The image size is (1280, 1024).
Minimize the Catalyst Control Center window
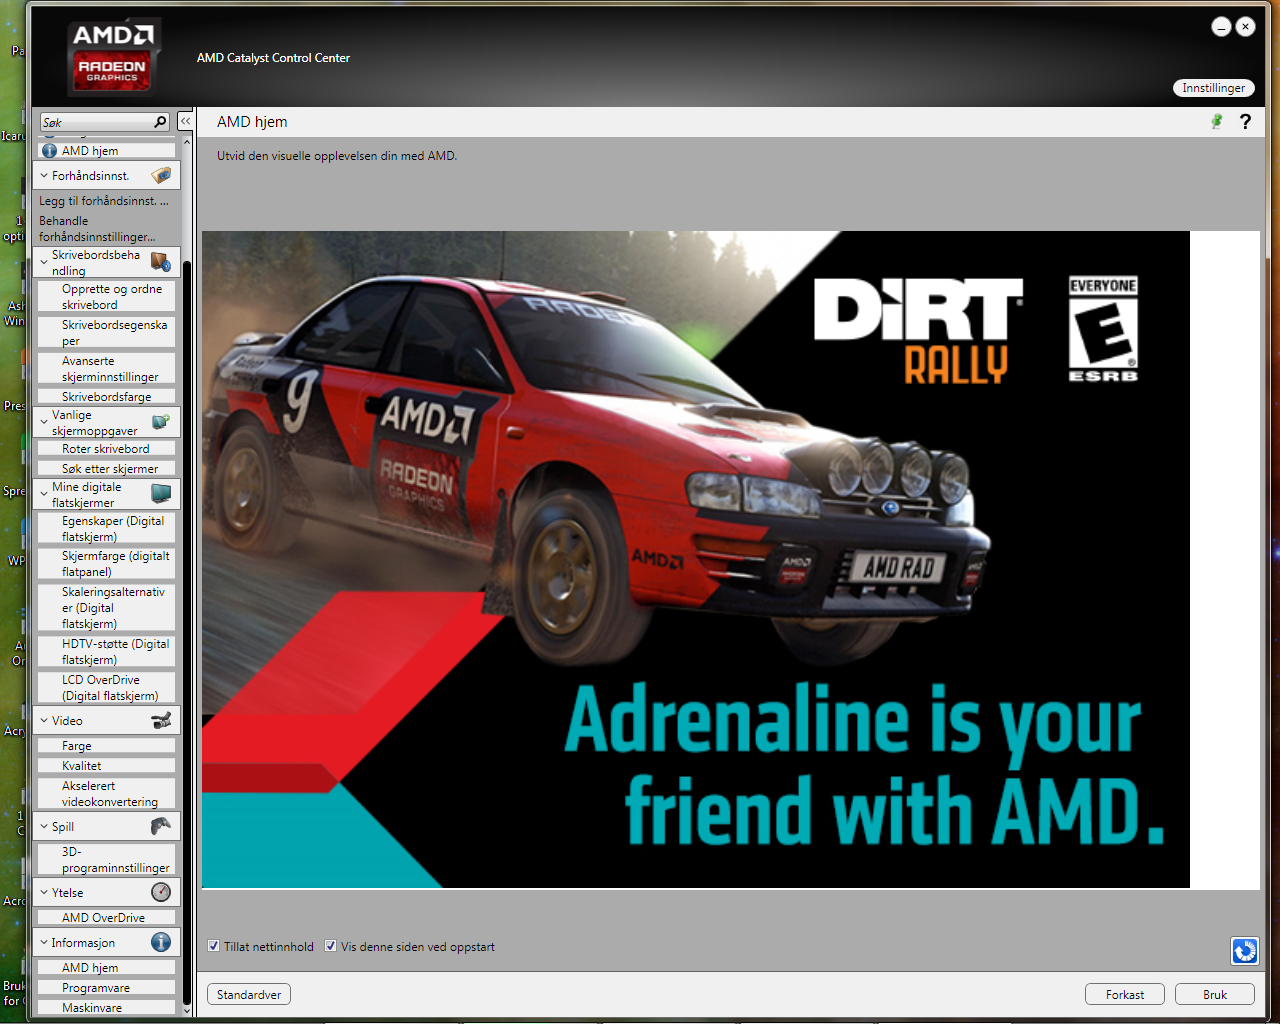pos(1221,27)
